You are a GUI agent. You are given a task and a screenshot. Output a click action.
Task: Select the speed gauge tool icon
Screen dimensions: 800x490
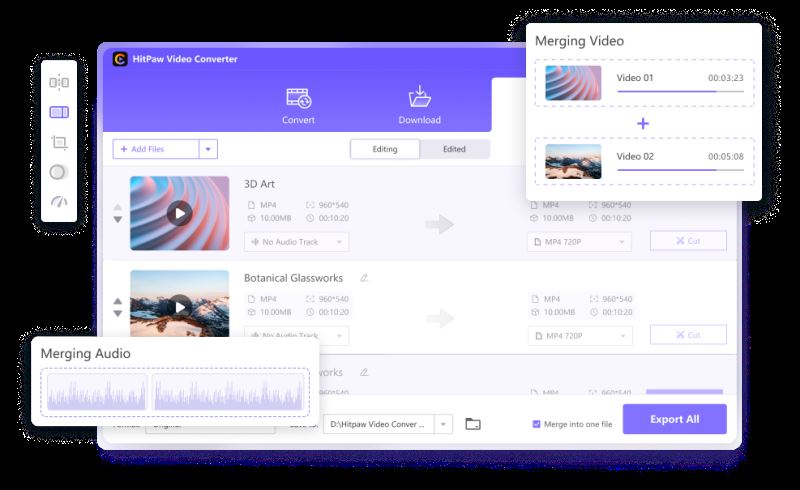(x=59, y=202)
